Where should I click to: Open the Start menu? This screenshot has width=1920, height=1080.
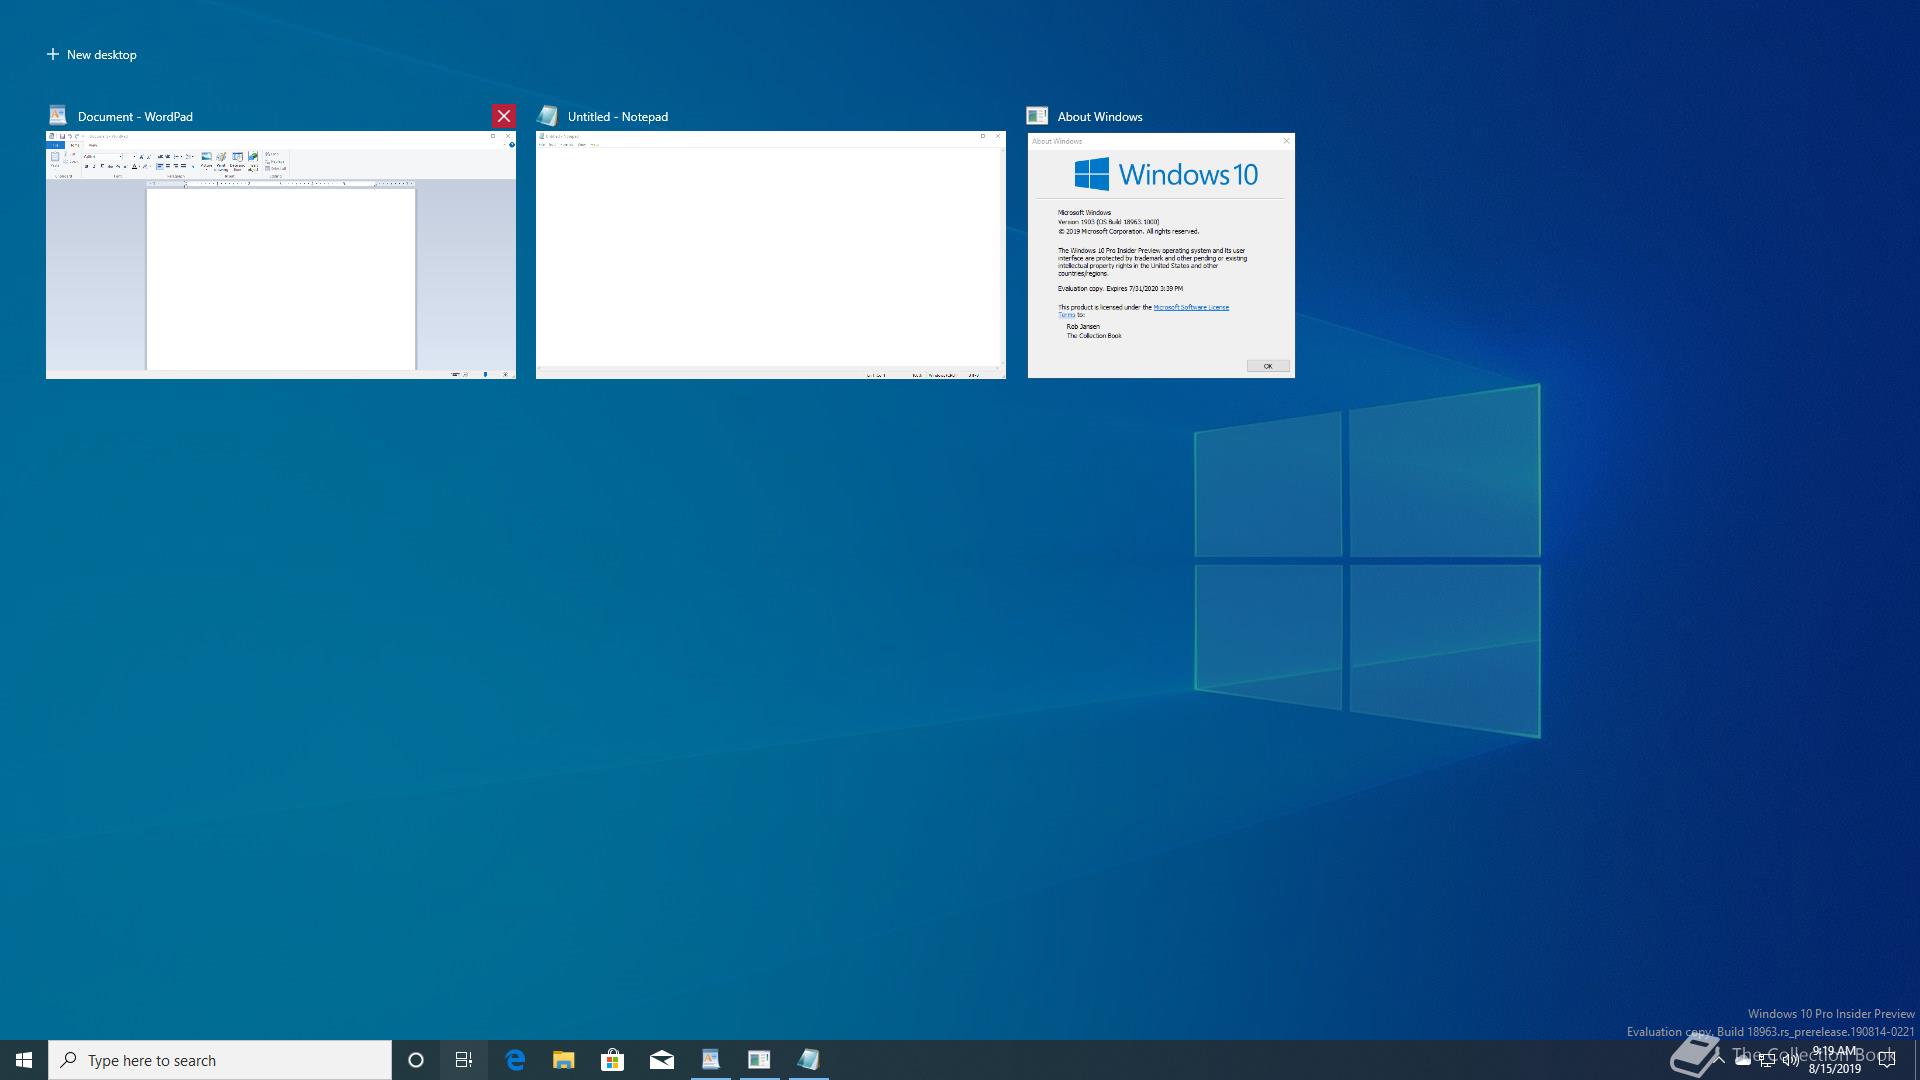[24, 1060]
